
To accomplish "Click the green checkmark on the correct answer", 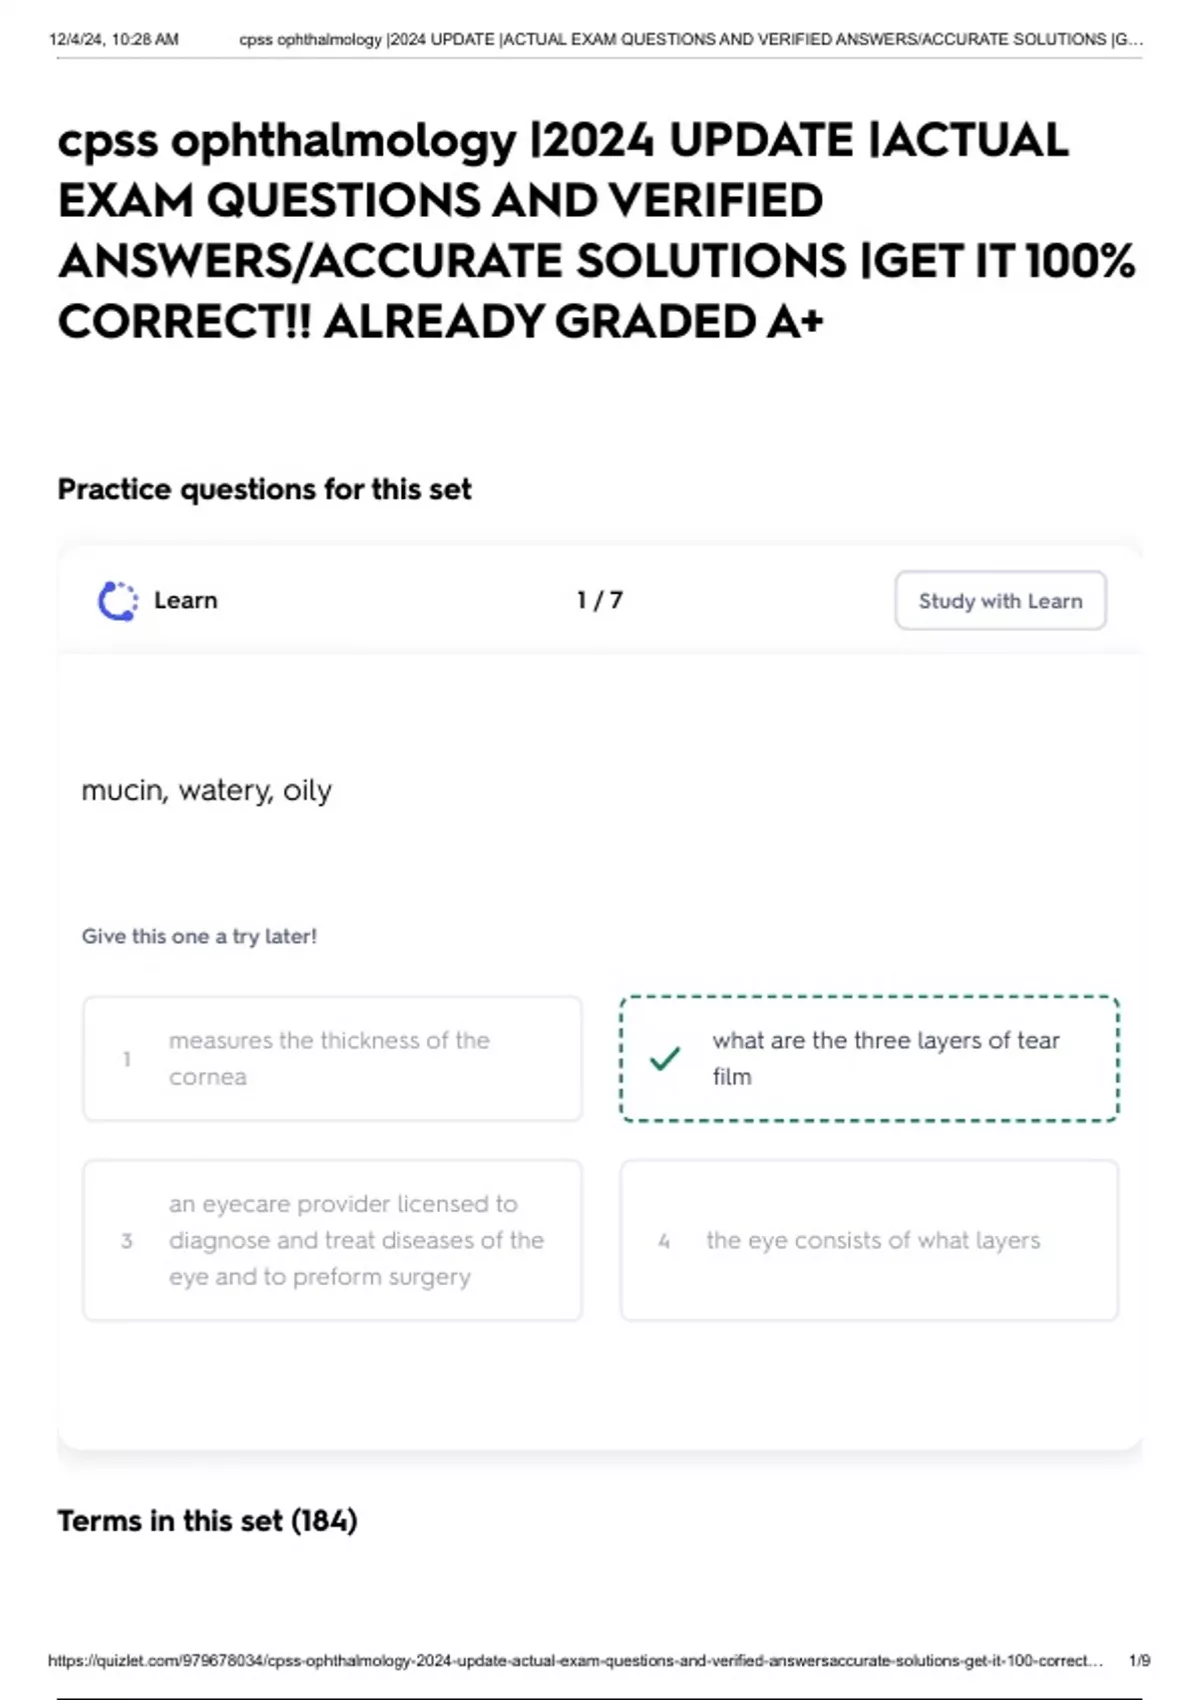I will point(665,1058).
